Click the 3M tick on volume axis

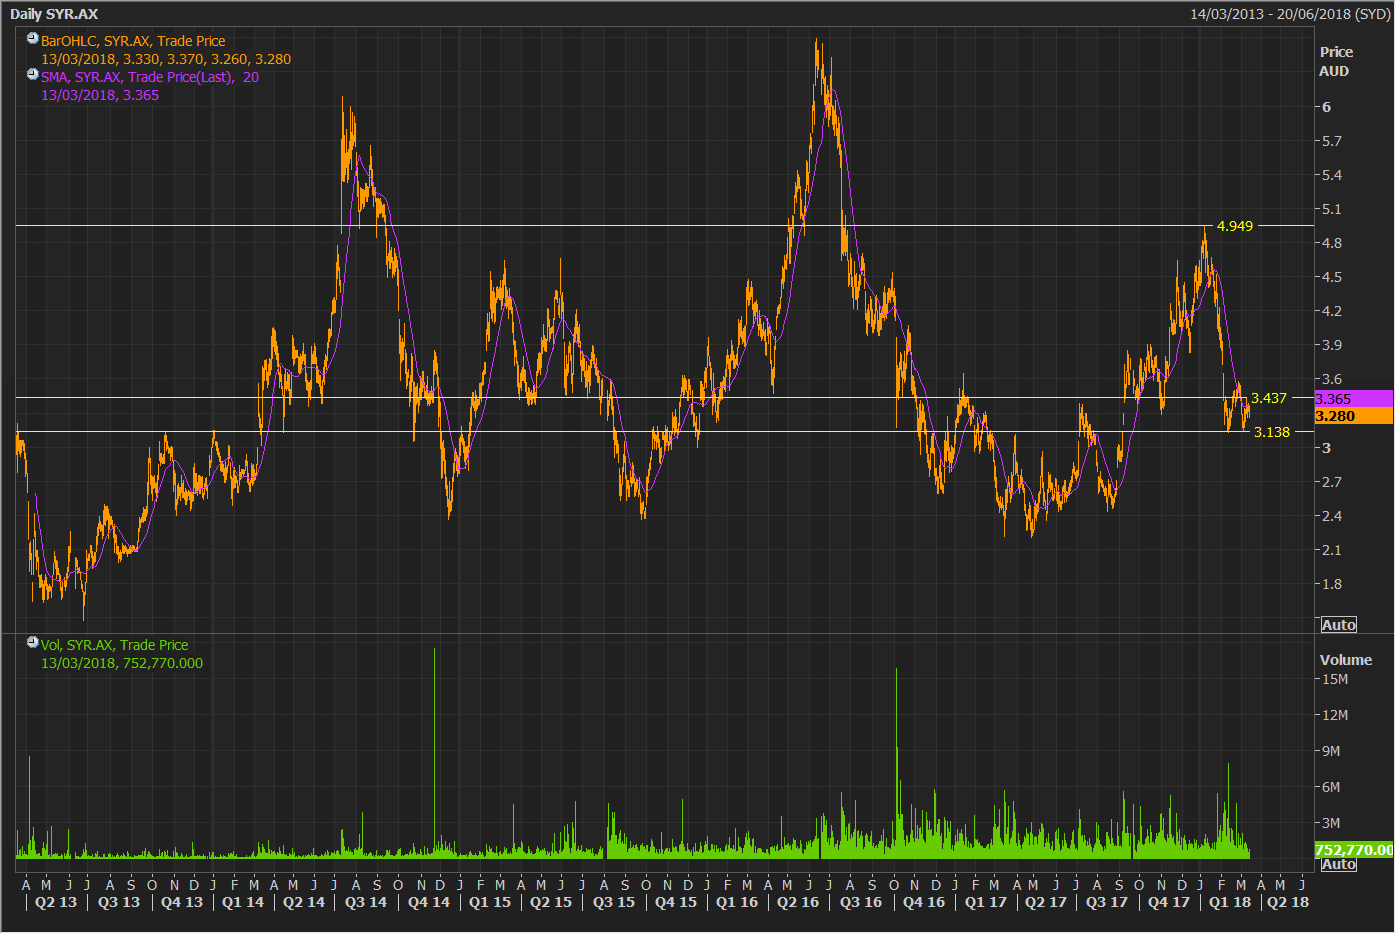pyautogui.click(x=1331, y=823)
